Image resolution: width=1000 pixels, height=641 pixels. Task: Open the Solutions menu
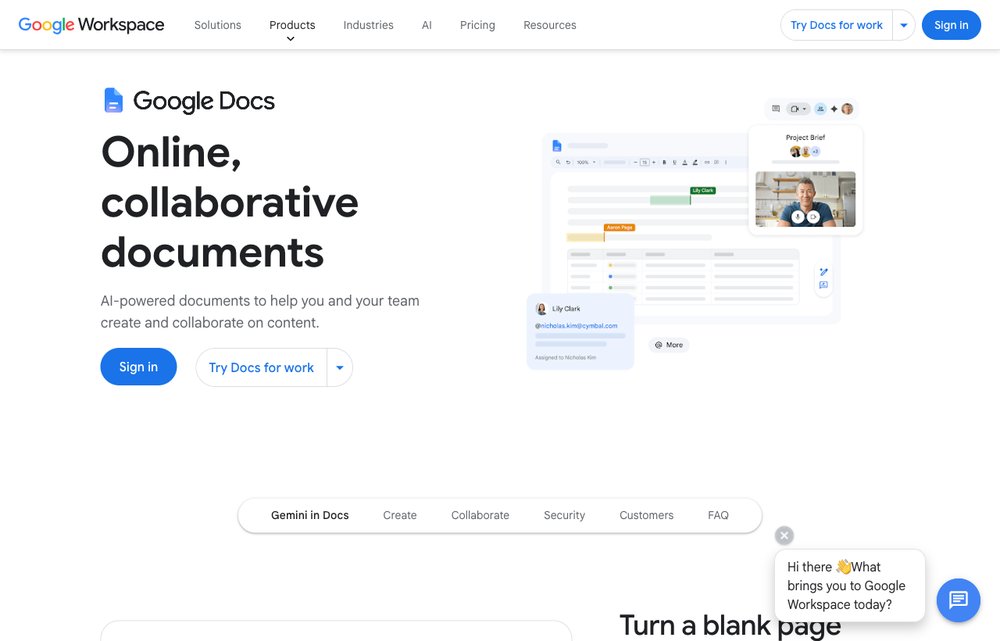pyautogui.click(x=217, y=25)
